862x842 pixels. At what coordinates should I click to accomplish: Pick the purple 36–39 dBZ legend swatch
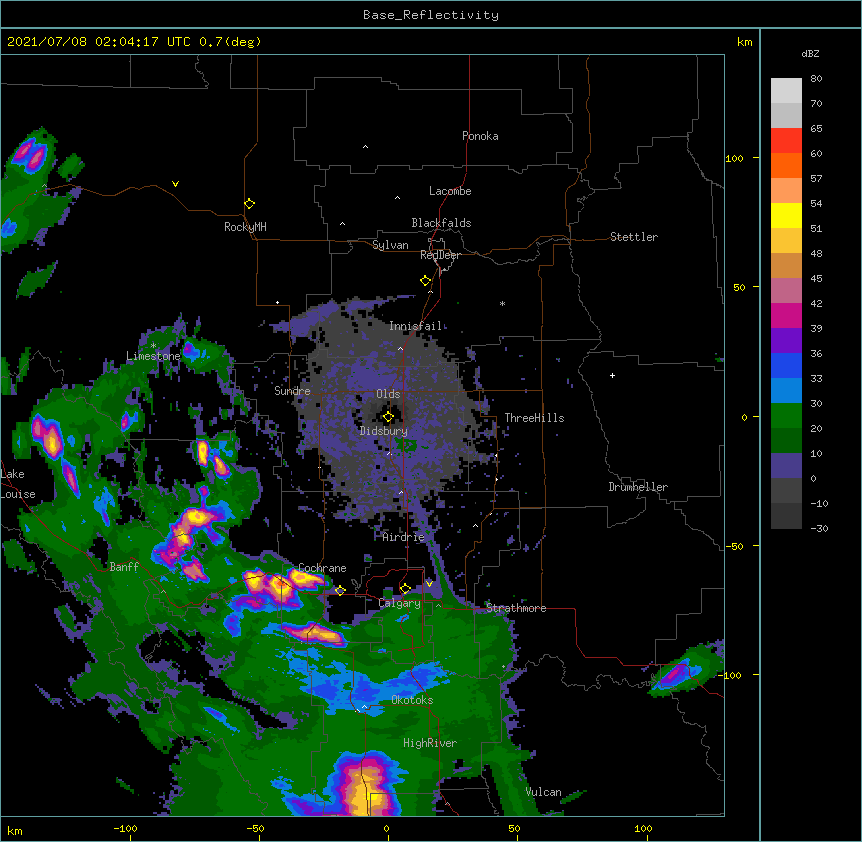(786, 341)
